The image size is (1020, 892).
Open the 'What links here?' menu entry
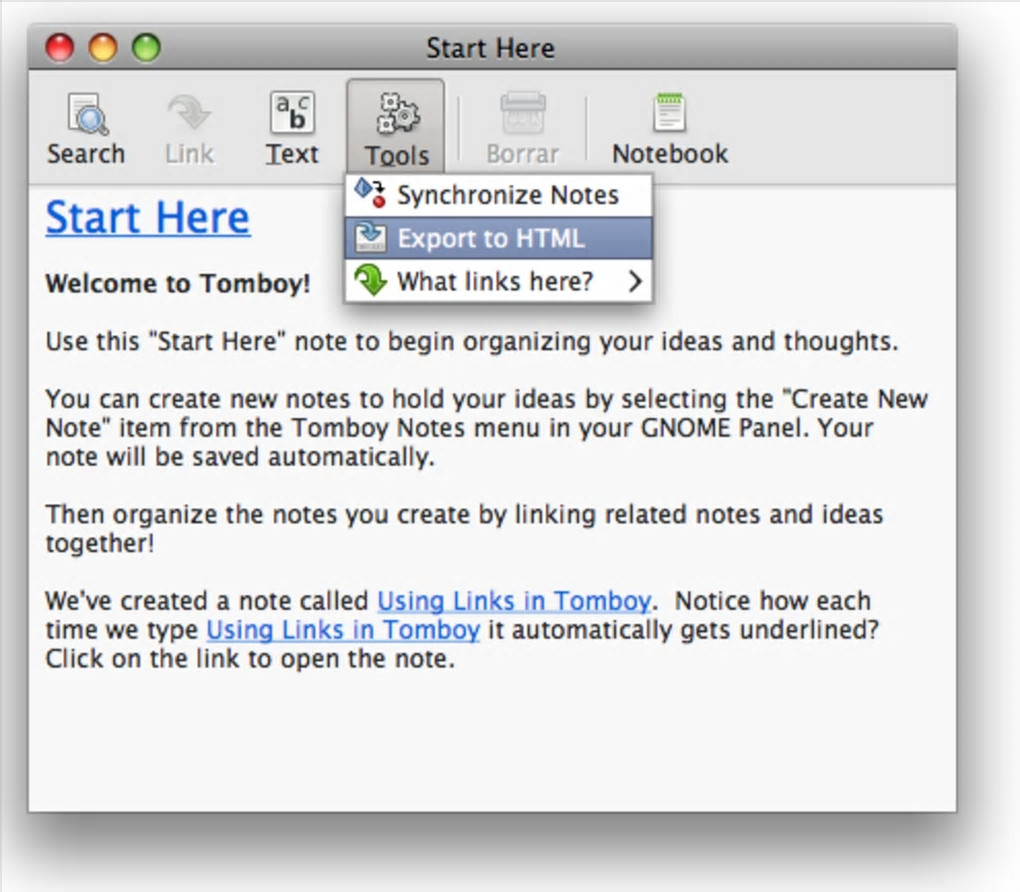(498, 281)
